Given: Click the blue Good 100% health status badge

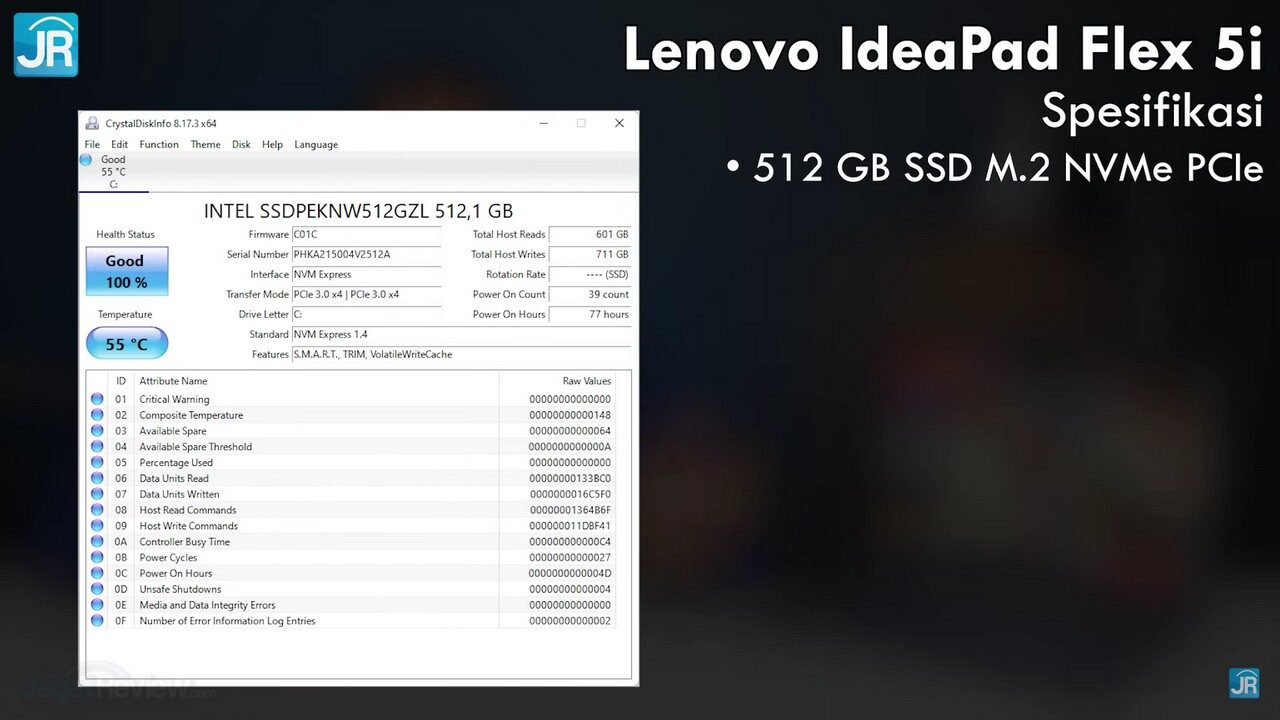Looking at the screenshot, I should [126, 271].
